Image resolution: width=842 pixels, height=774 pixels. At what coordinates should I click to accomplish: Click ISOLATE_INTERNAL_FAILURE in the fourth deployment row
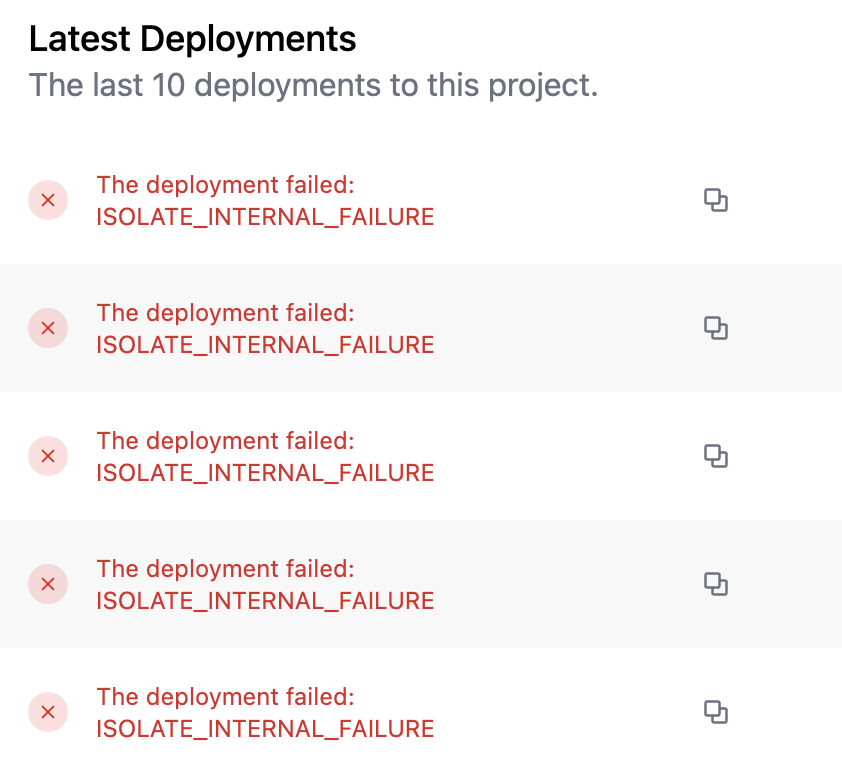[265, 601]
